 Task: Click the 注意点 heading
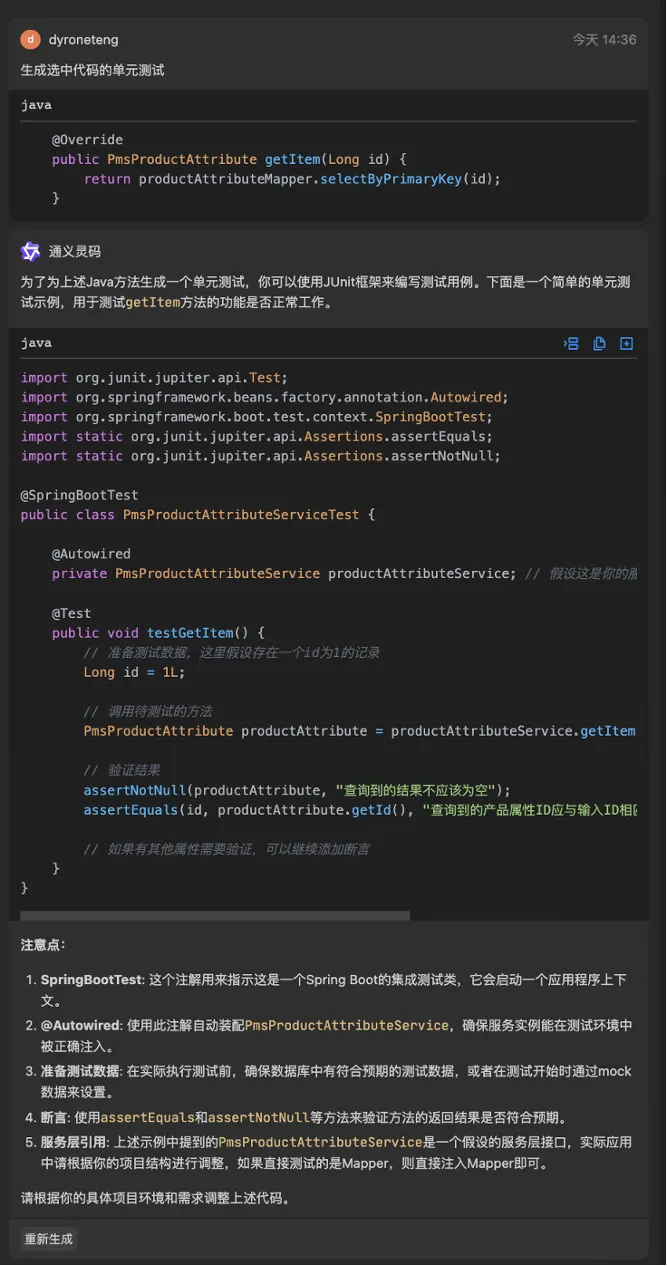point(43,945)
